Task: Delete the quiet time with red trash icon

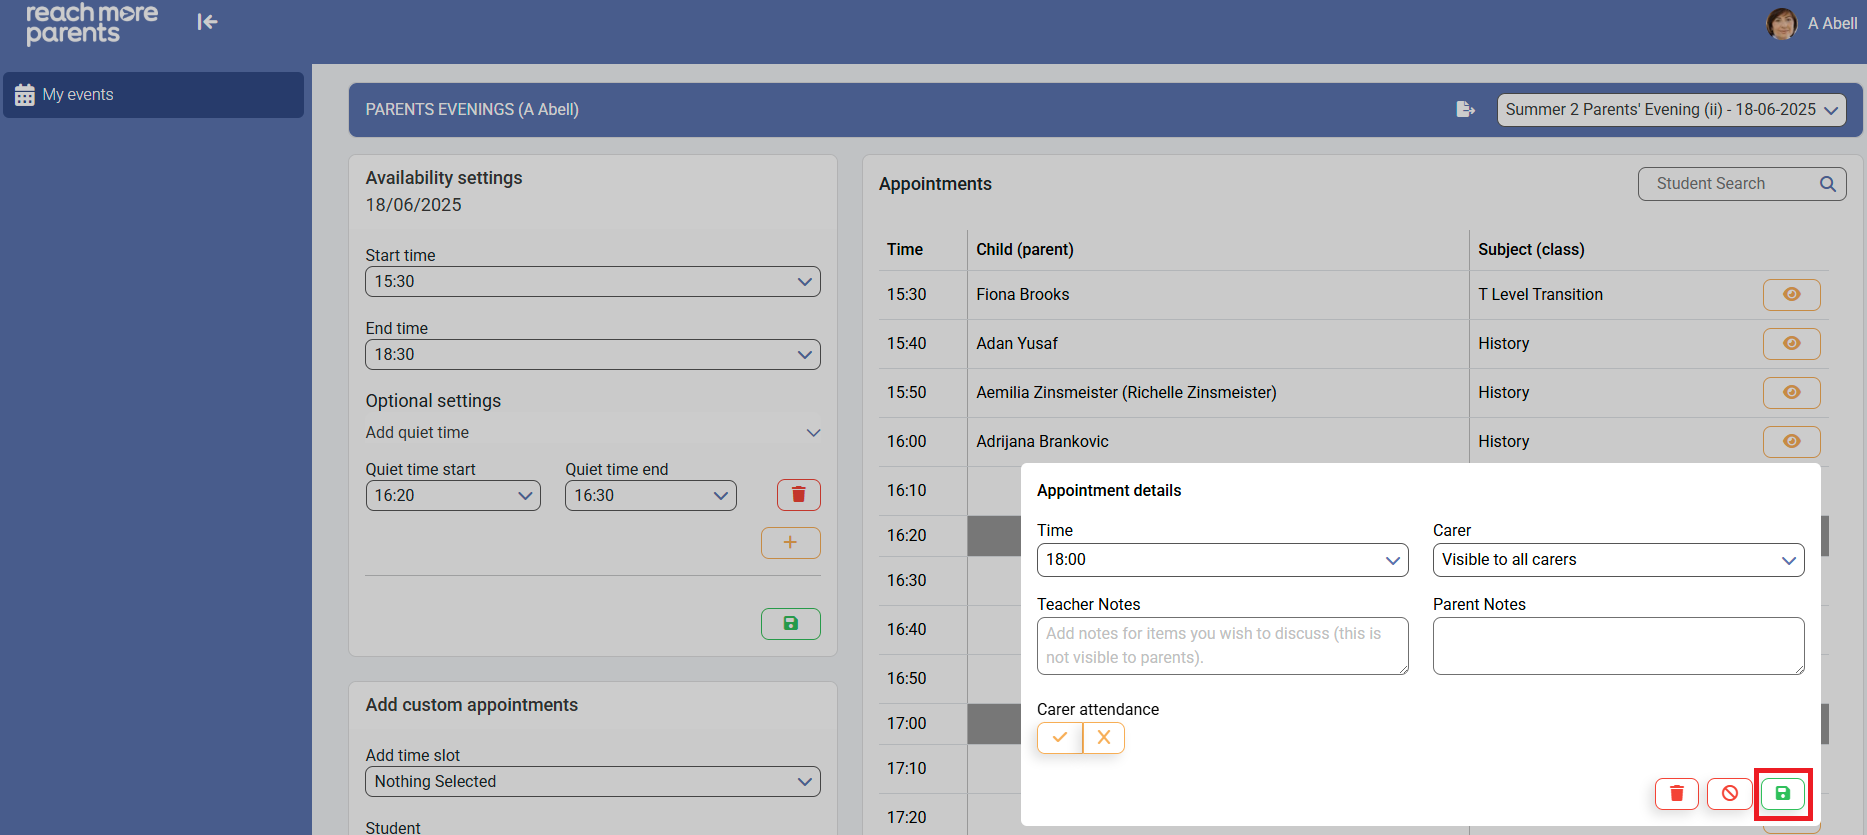Action: [798, 495]
